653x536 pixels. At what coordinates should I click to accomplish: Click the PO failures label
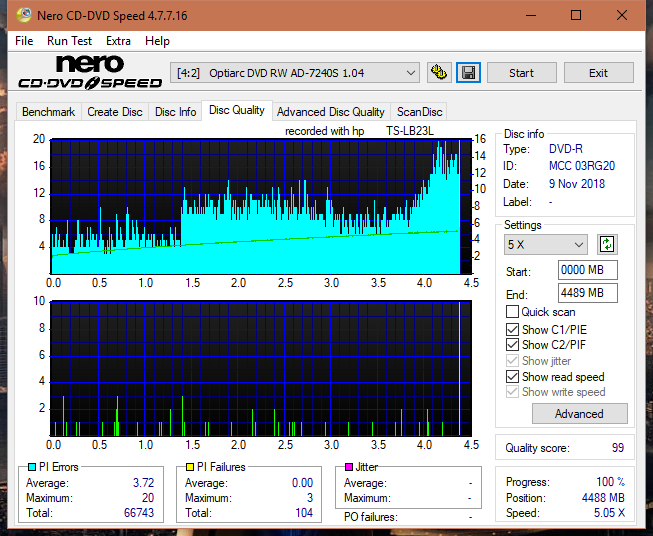(x=371, y=517)
